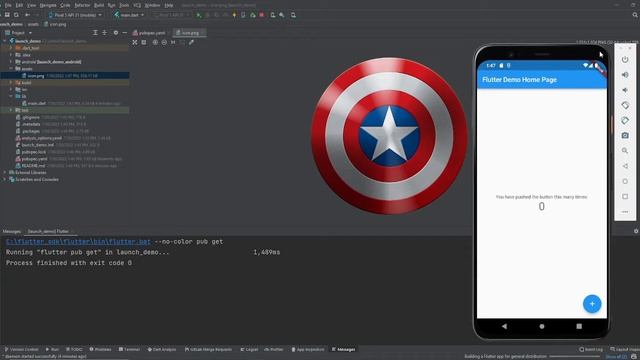The image size is (640, 360).
Task: Open the Terminal tool window tab
Action: (129, 349)
